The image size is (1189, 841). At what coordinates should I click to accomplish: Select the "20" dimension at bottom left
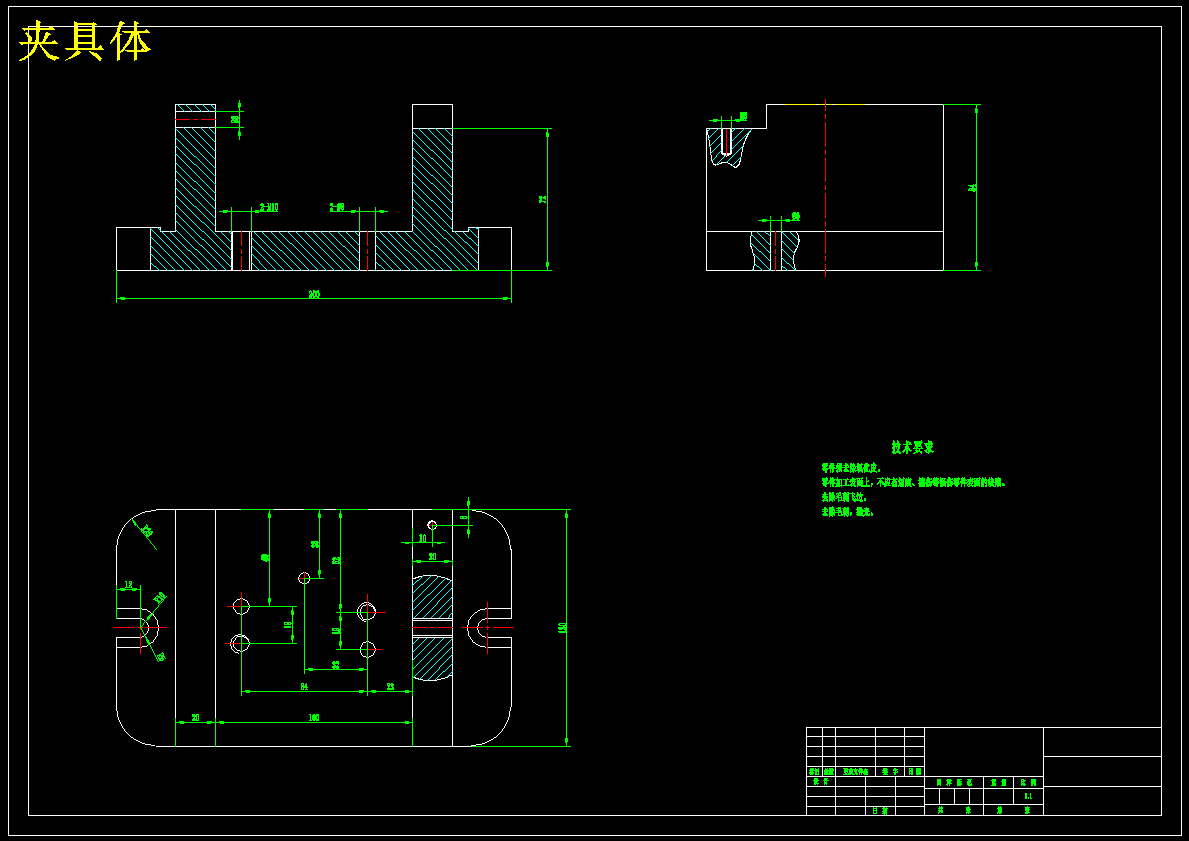click(x=195, y=717)
